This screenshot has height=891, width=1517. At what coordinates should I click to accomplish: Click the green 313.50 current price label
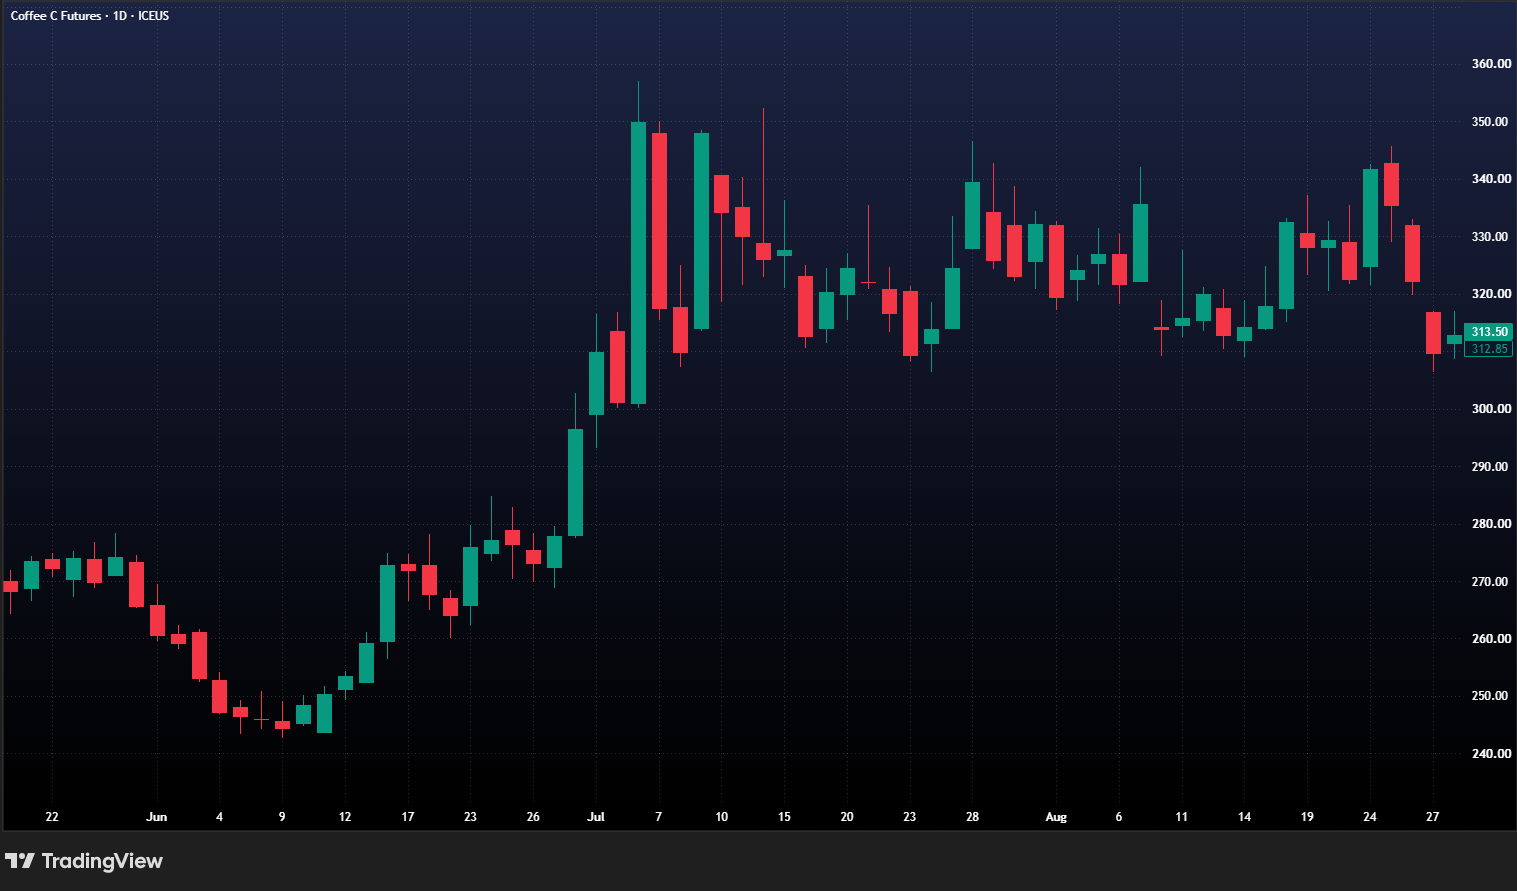(x=1489, y=332)
